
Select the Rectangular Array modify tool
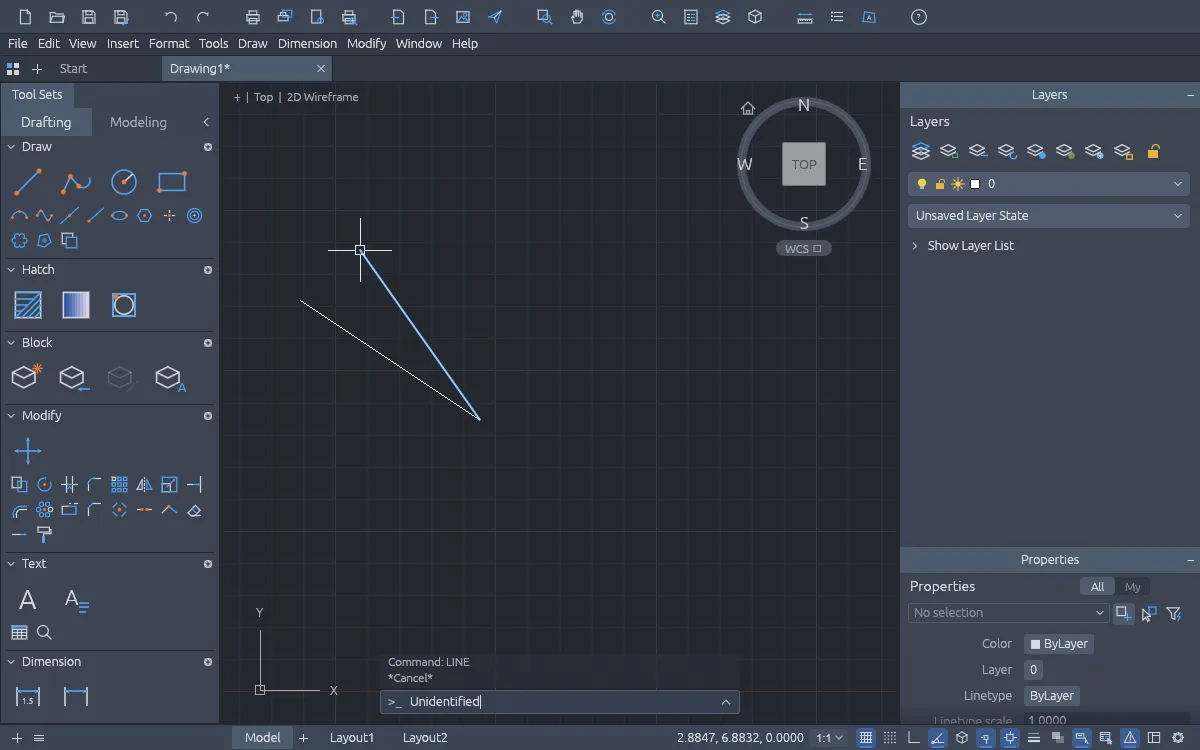(x=119, y=485)
